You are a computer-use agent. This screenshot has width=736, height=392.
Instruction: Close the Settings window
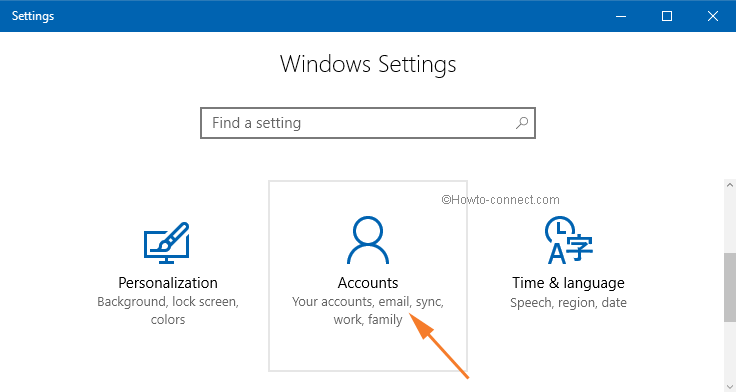click(x=713, y=16)
